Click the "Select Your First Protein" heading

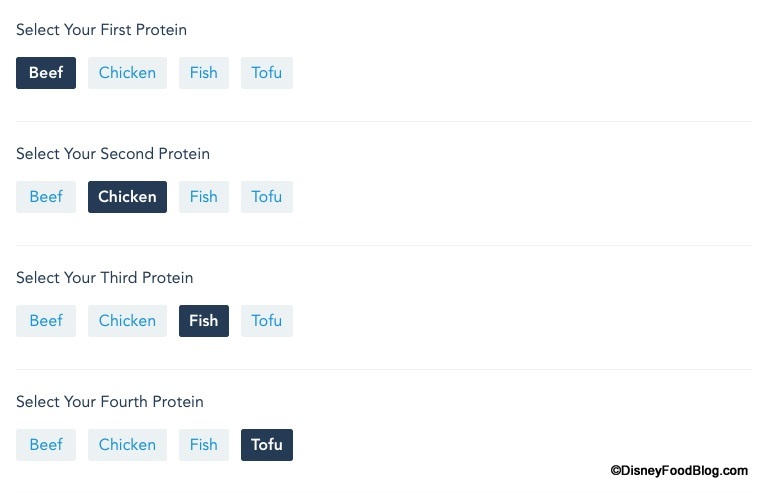[x=101, y=30]
